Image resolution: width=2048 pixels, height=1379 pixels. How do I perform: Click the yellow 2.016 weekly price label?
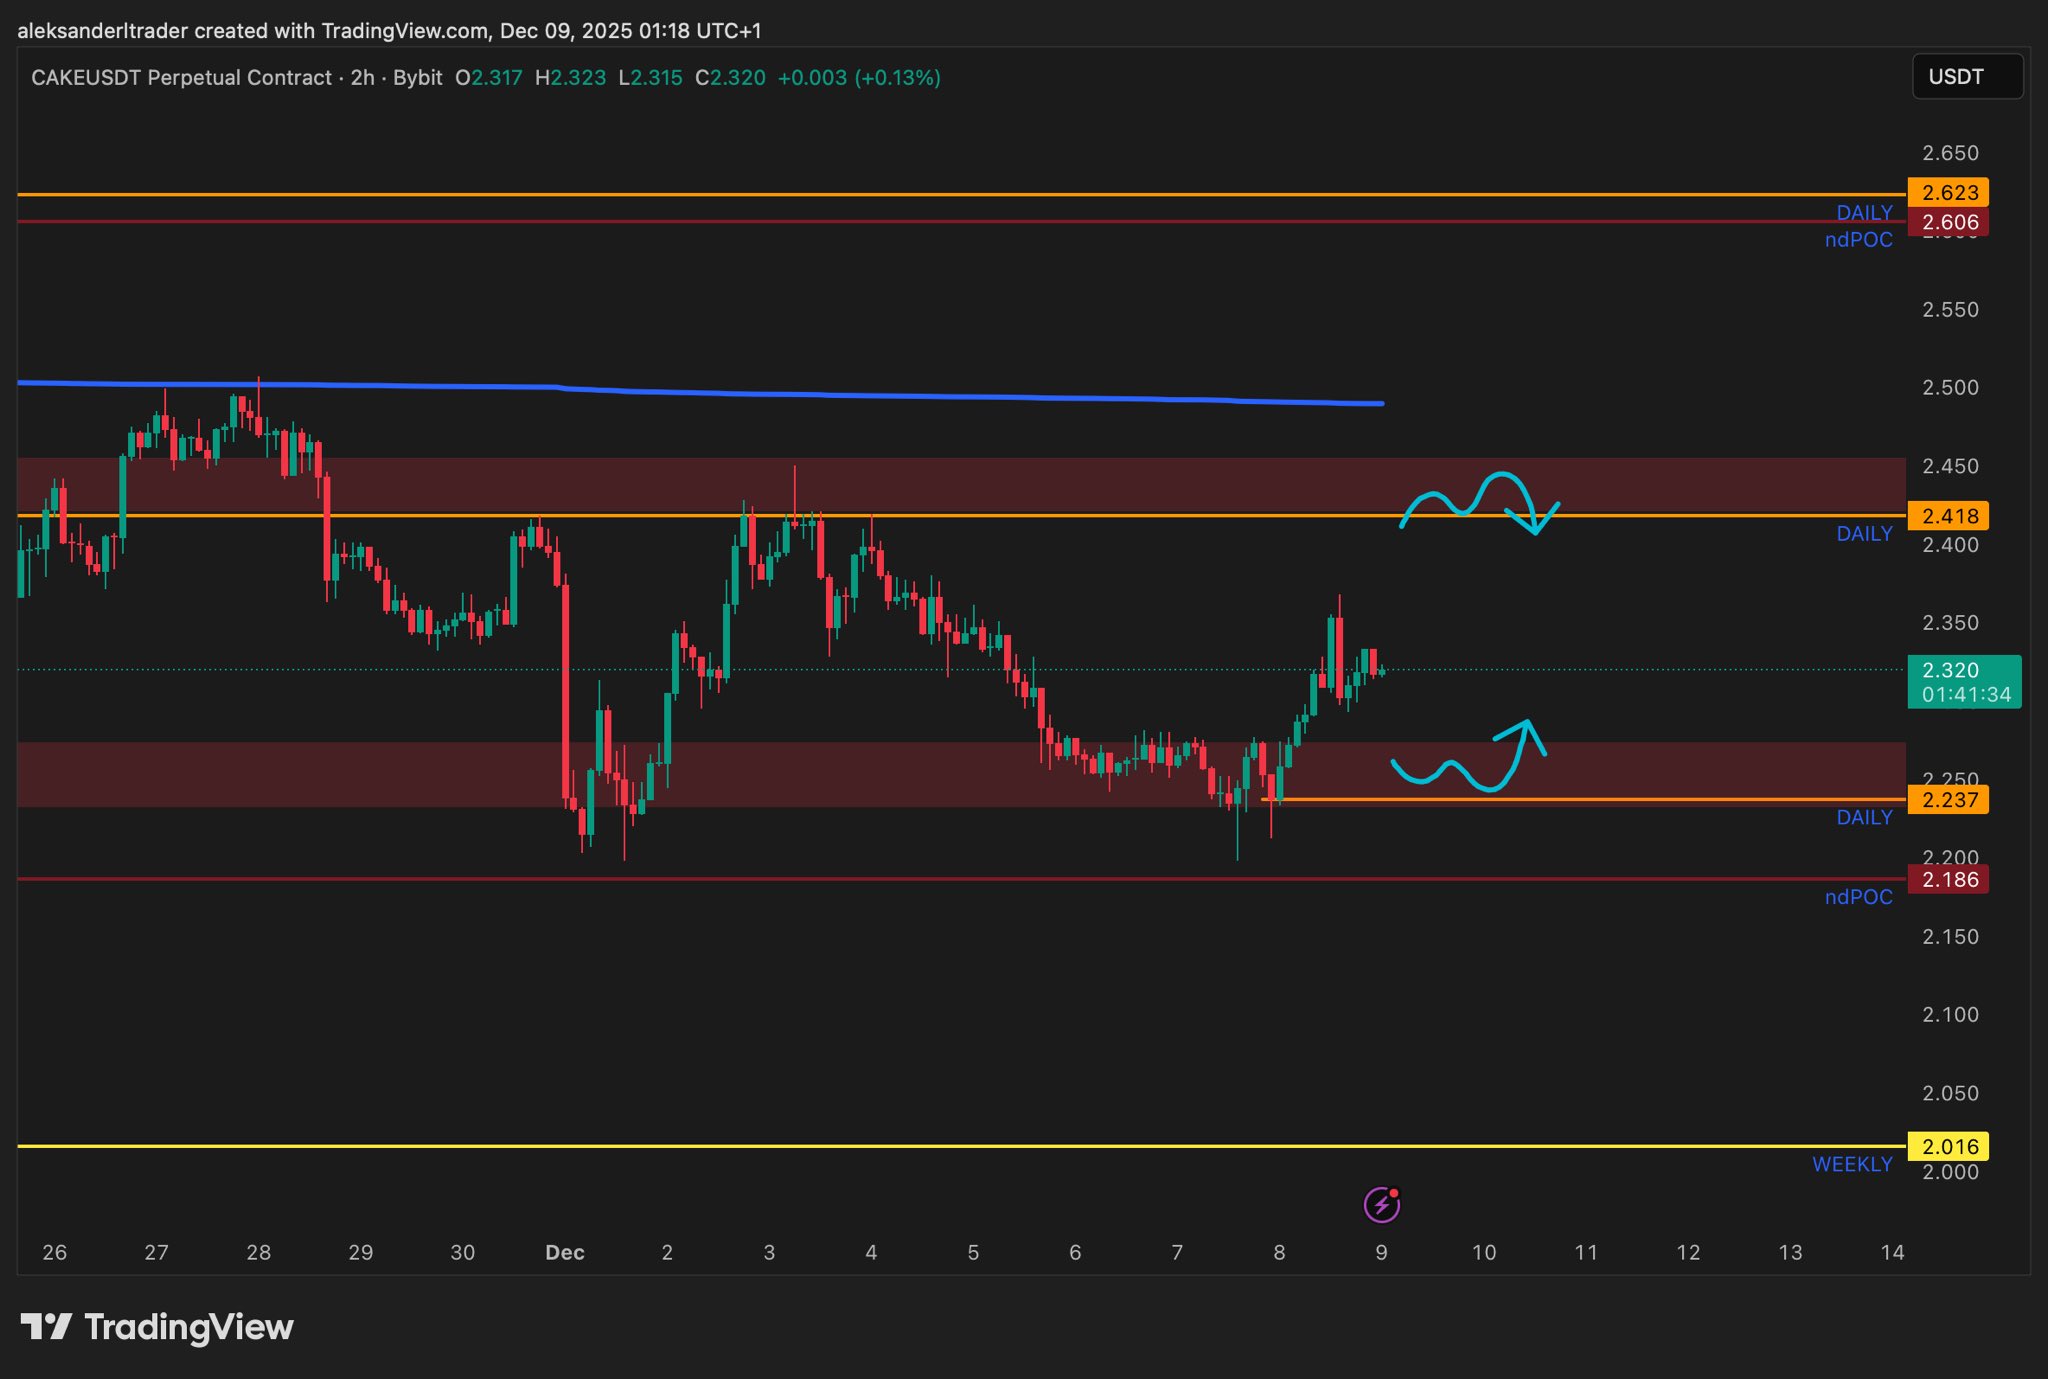(x=1948, y=1146)
